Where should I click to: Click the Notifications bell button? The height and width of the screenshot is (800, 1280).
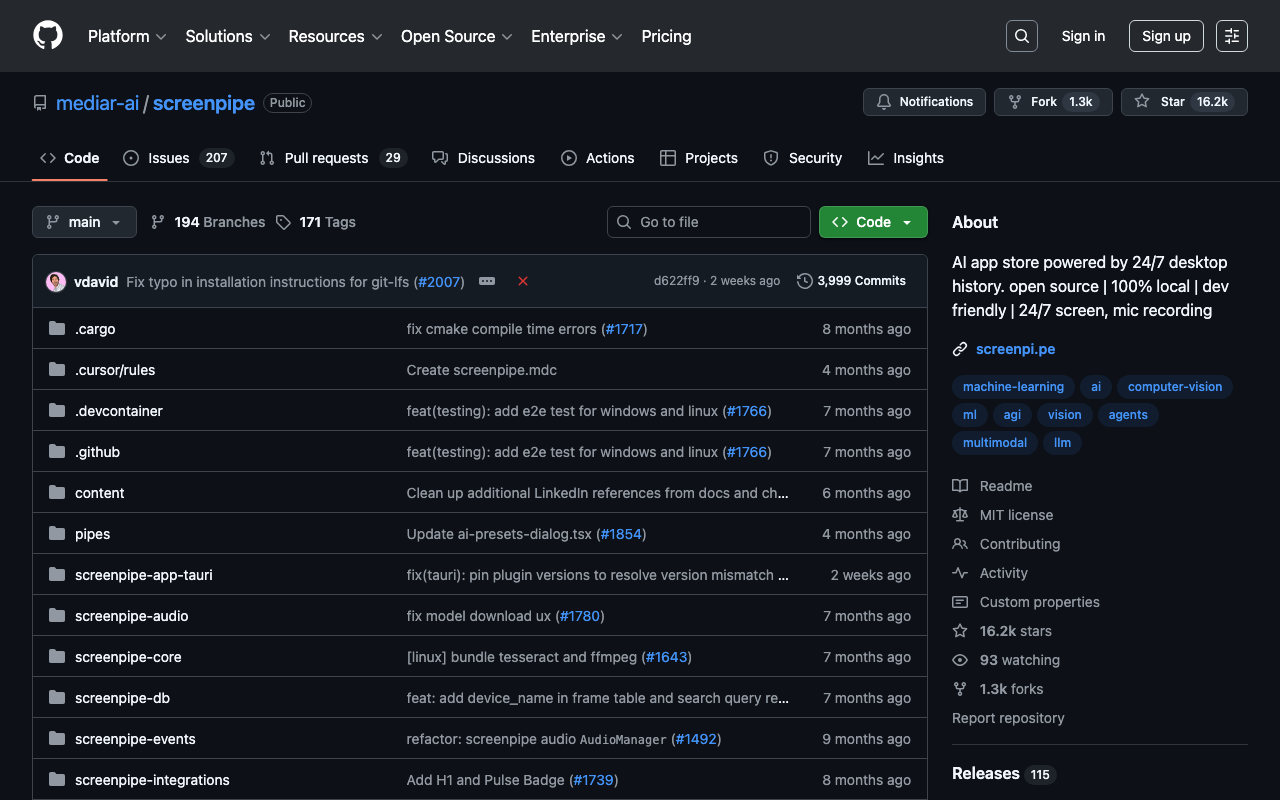pyautogui.click(x=924, y=102)
